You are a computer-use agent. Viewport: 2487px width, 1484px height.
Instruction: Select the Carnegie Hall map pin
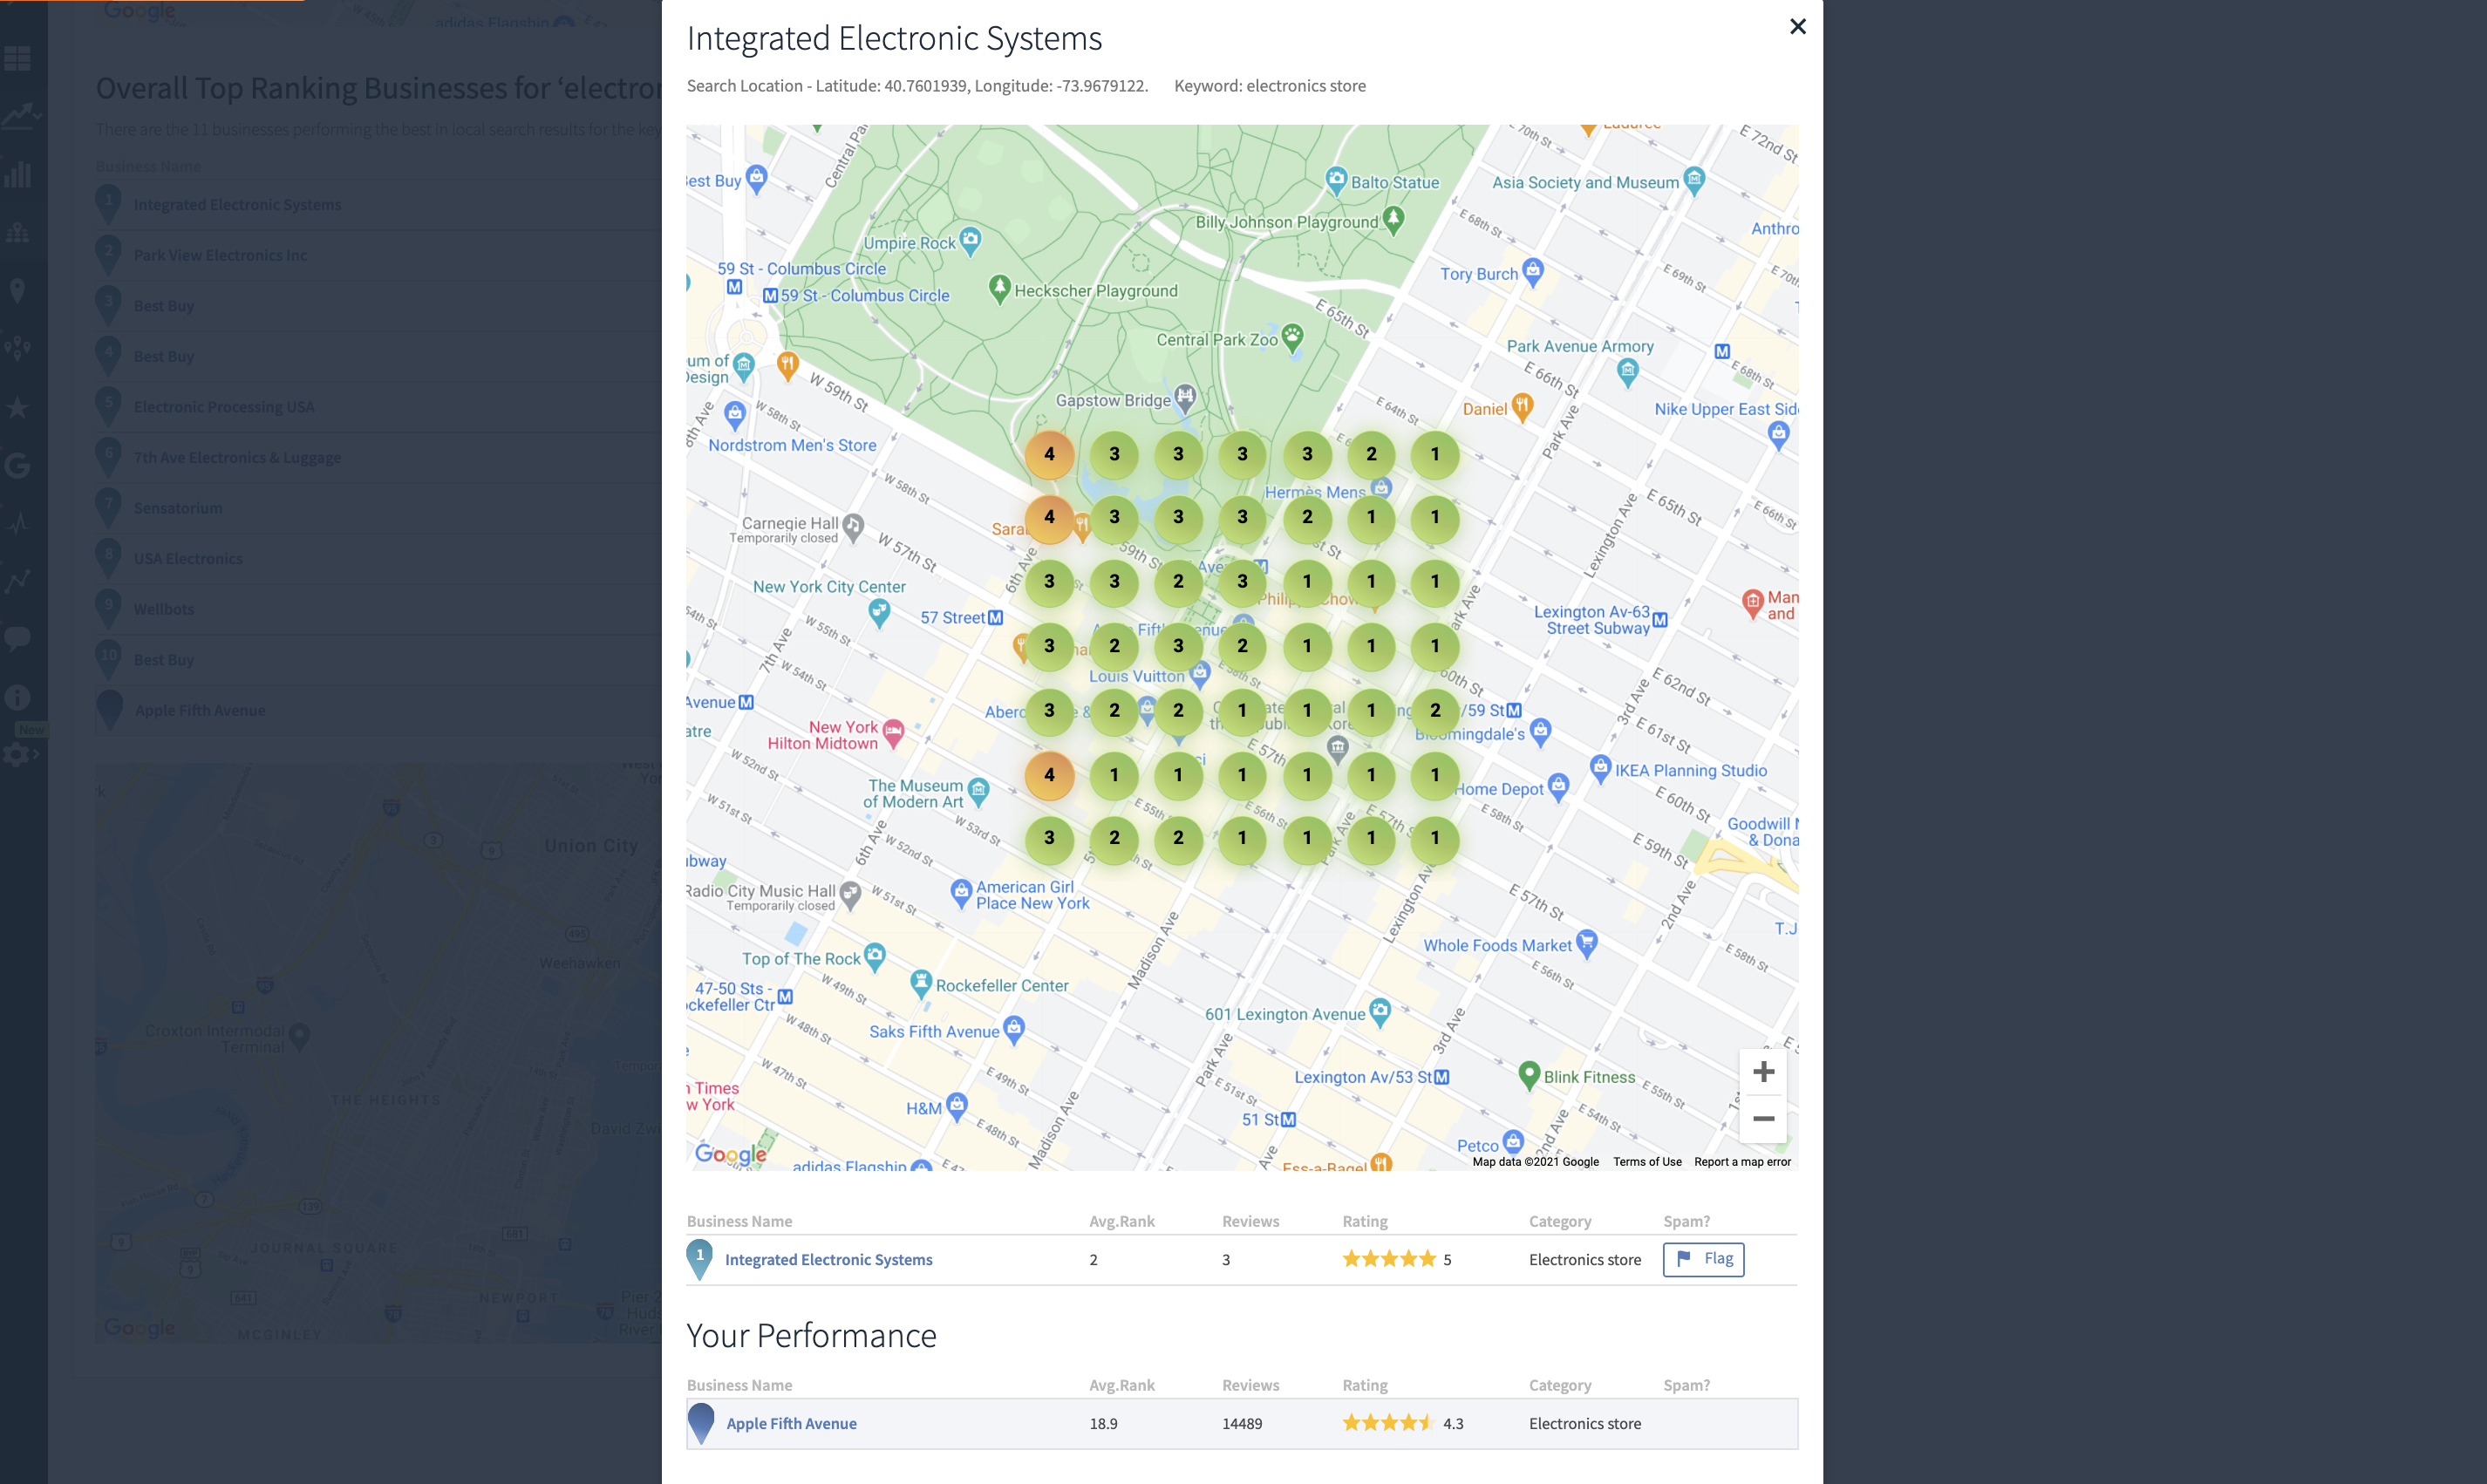853,526
